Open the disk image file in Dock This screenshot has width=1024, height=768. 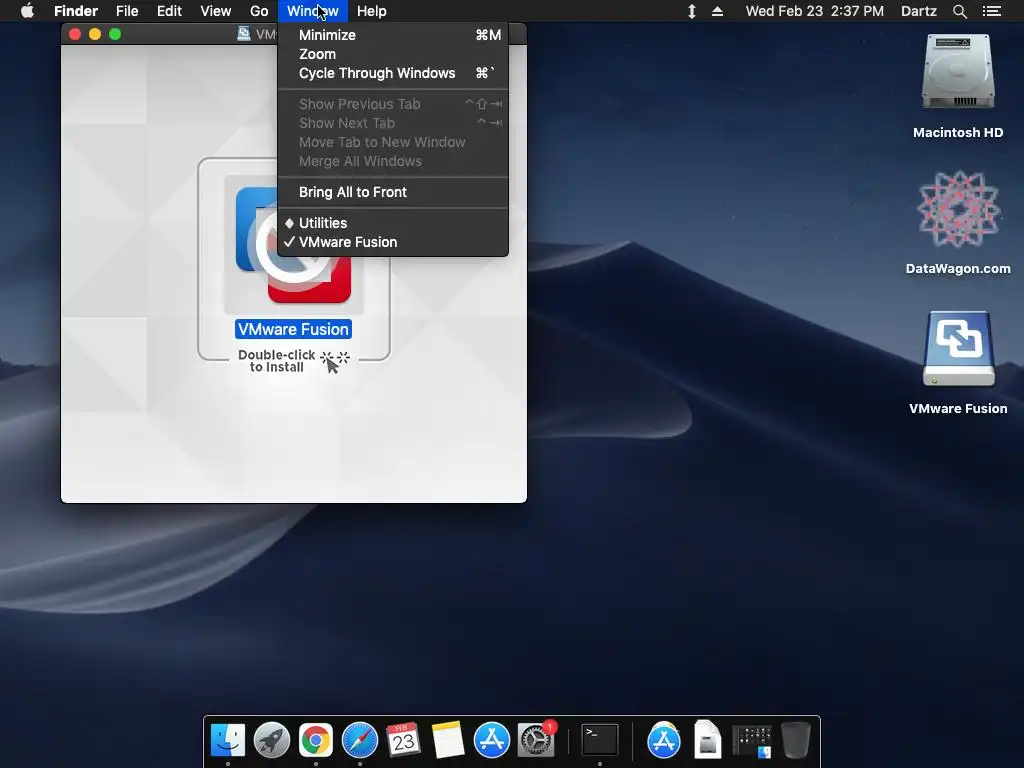[708, 740]
